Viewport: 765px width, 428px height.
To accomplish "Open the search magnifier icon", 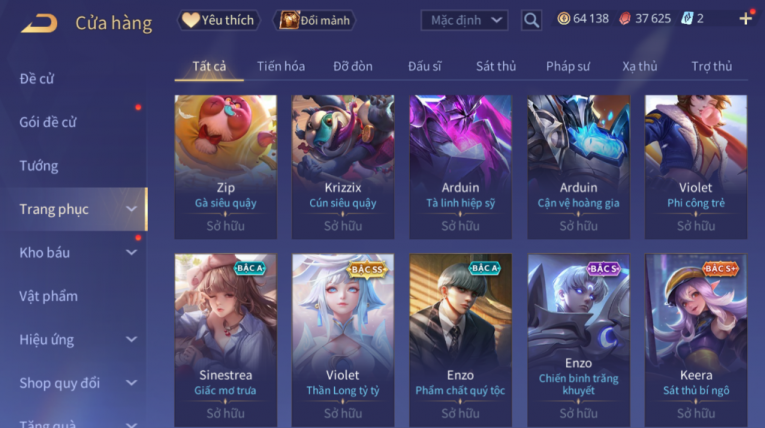I will point(531,20).
